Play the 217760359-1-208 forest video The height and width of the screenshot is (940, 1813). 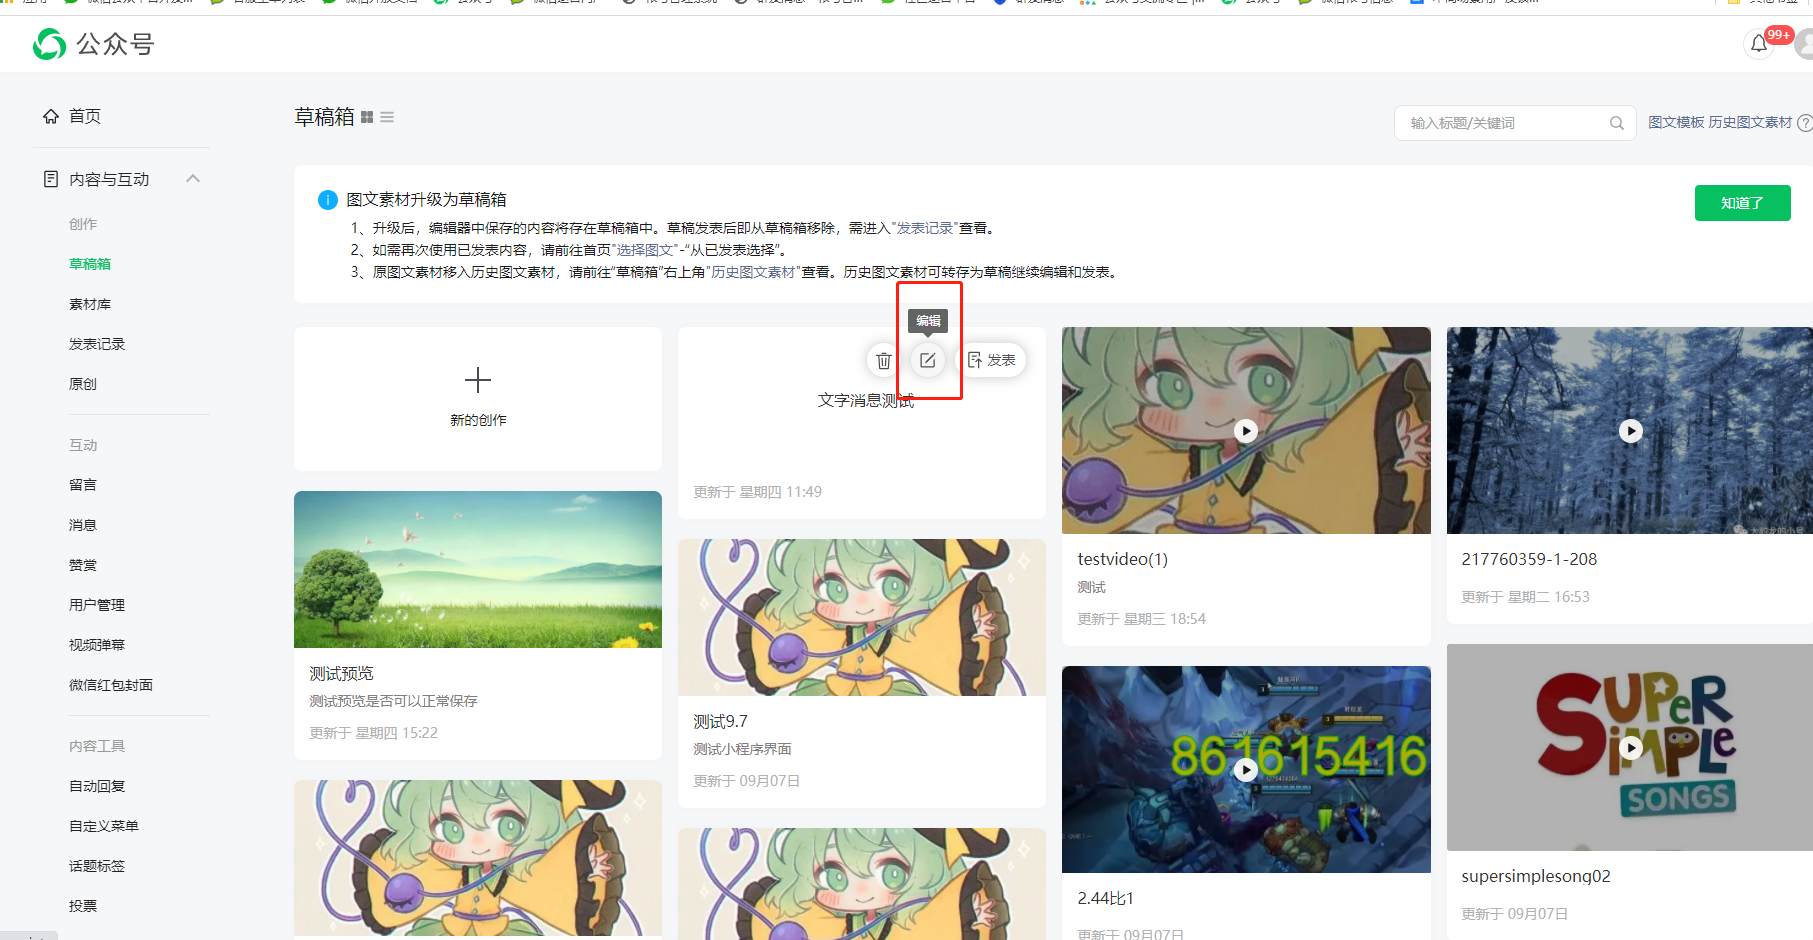point(1631,431)
